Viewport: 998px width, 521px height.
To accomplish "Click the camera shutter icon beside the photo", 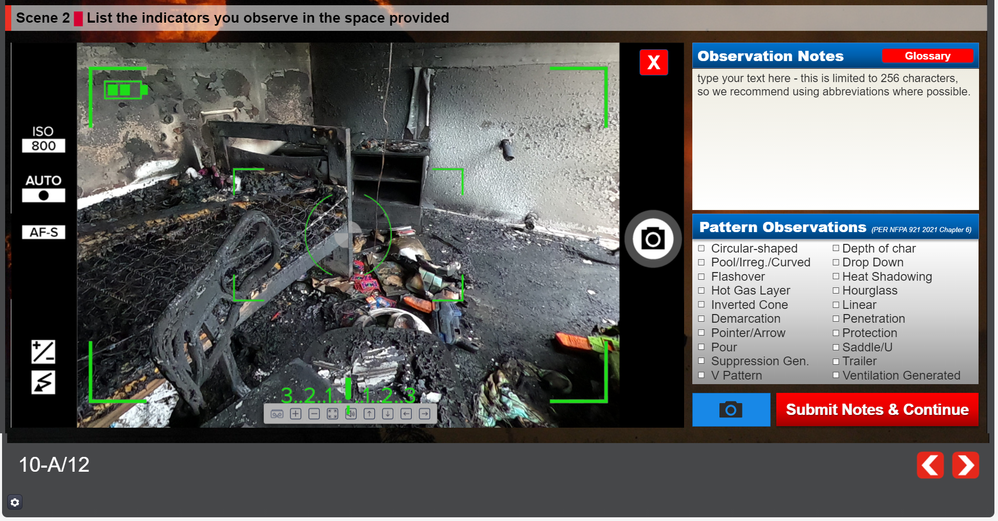I will click(652, 238).
